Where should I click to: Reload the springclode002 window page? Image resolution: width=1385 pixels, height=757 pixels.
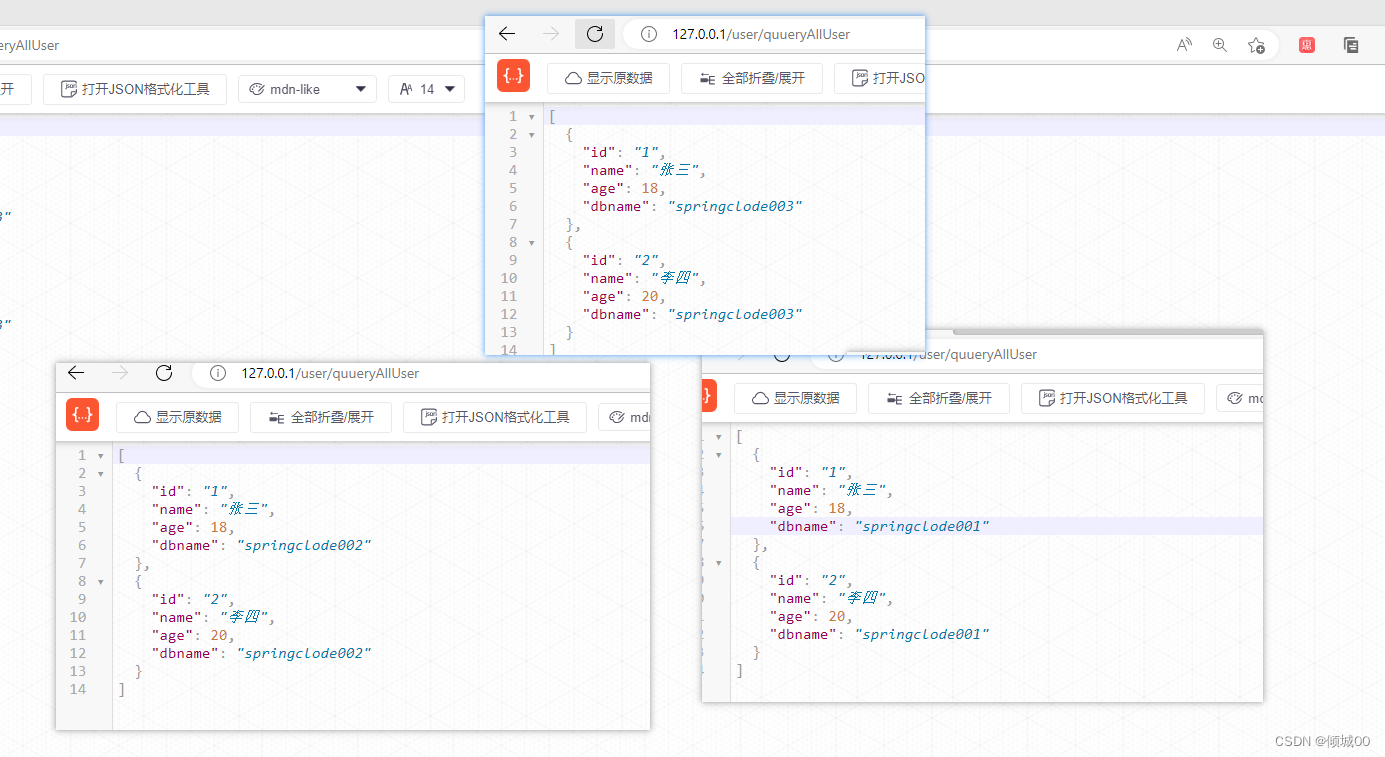164,373
